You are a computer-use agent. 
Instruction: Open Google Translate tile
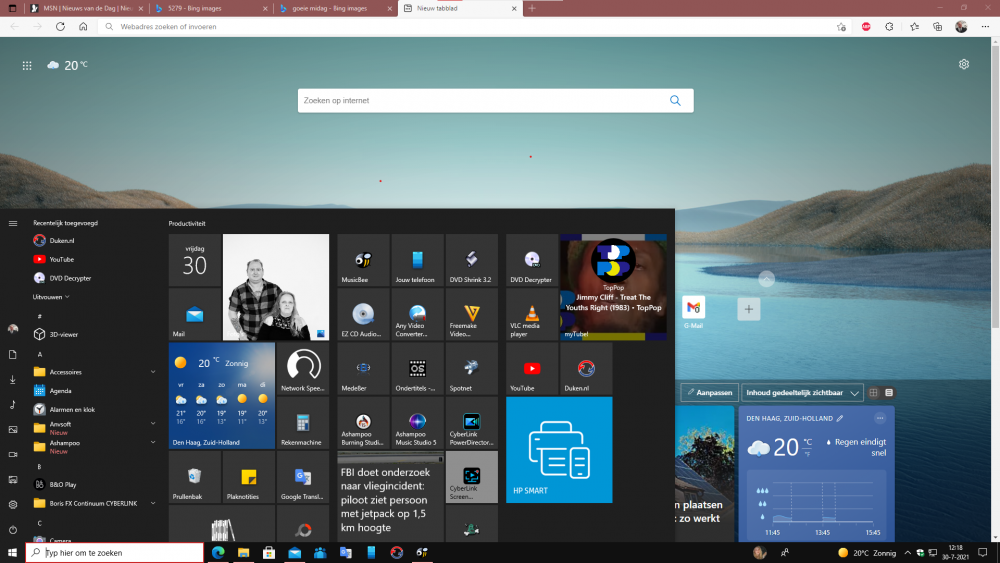[302, 477]
